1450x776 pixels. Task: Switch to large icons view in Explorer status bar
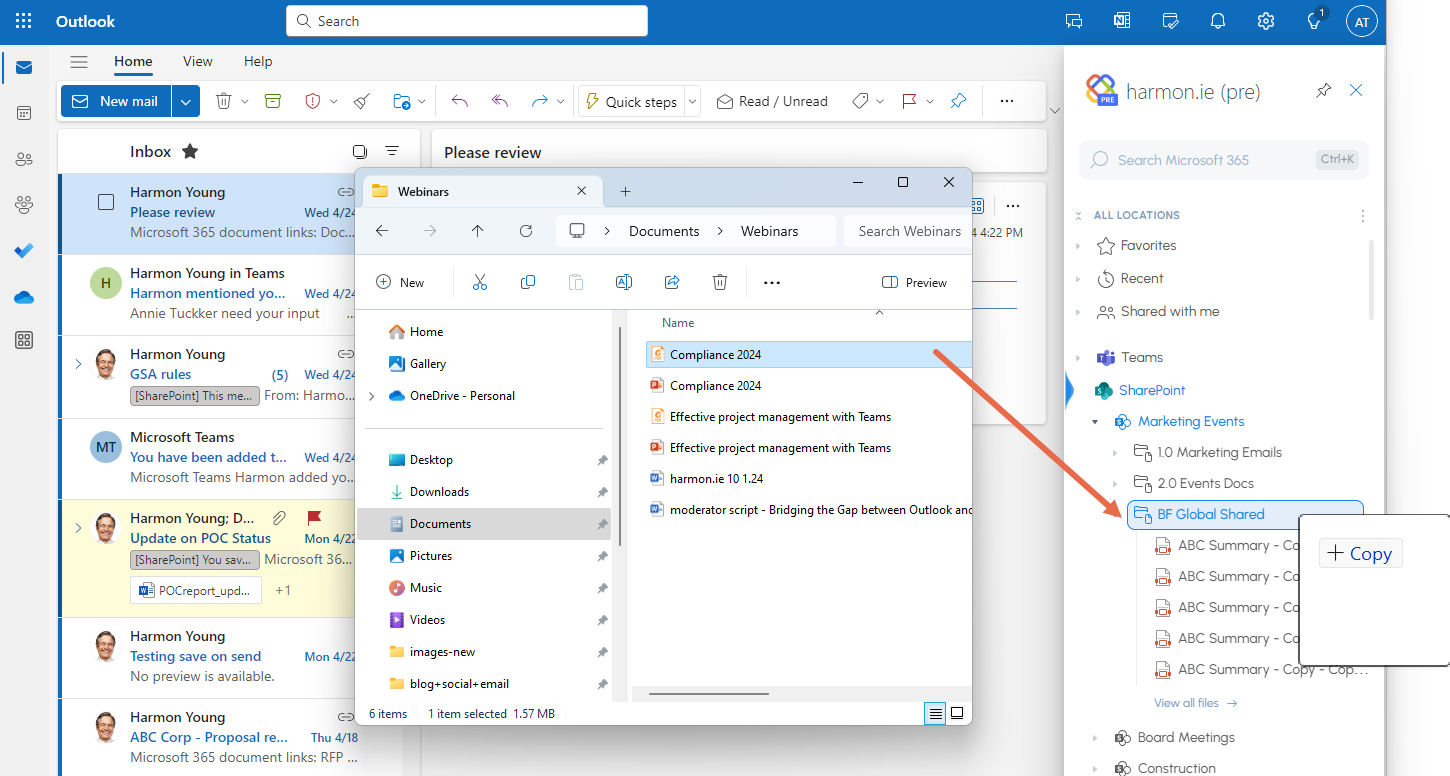point(957,713)
